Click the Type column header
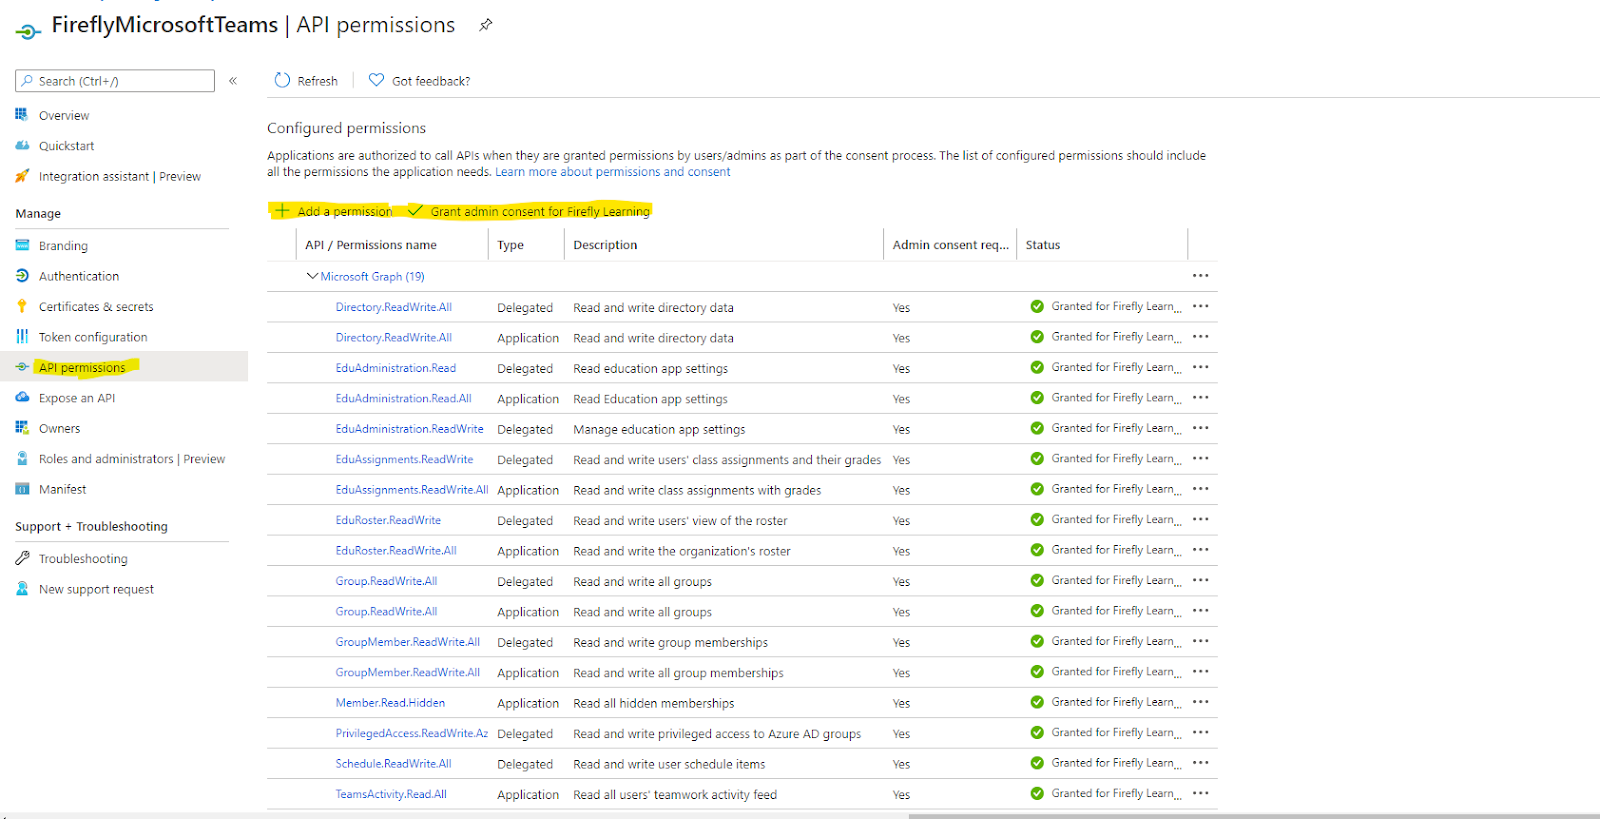 tap(511, 245)
